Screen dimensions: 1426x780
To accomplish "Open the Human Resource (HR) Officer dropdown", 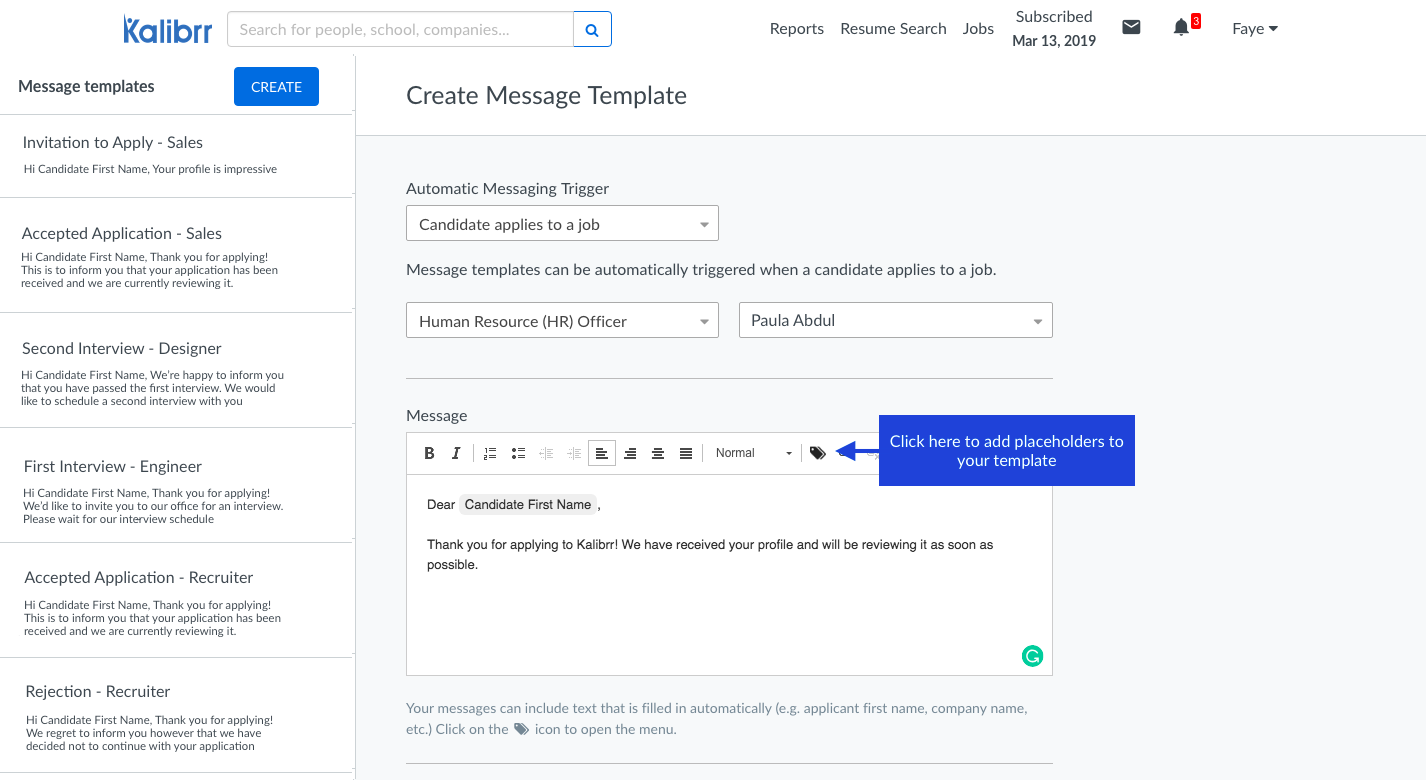I will pyautogui.click(x=562, y=321).
